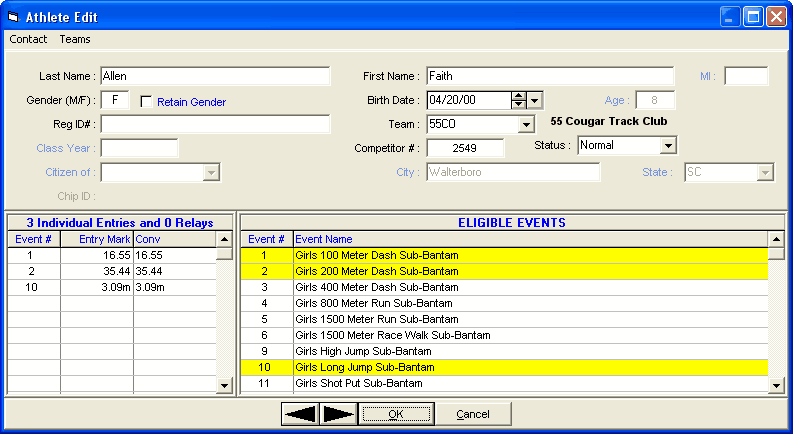Minimize the Athlete Edit window
Viewport: 793px width, 434px height.
(x=729, y=17)
